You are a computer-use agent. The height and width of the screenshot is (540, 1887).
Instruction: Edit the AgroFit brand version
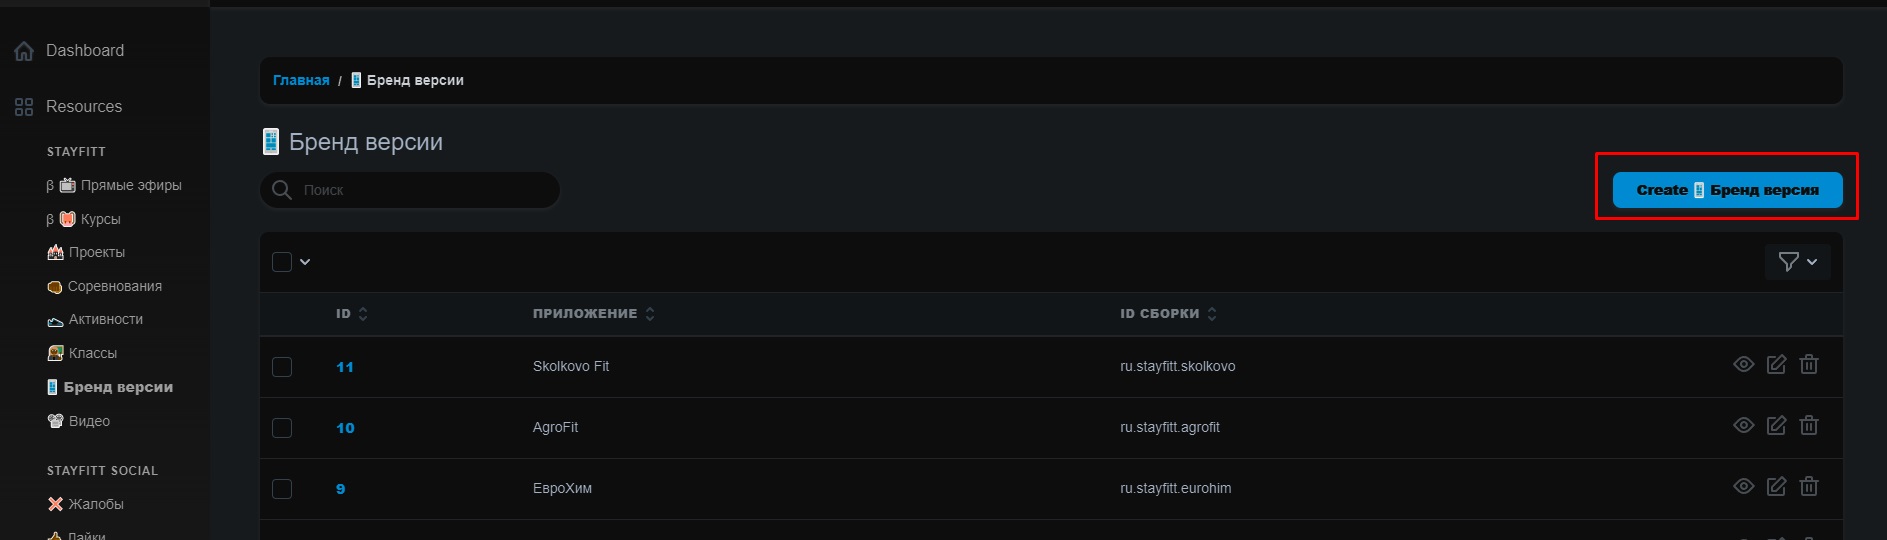tap(1776, 426)
